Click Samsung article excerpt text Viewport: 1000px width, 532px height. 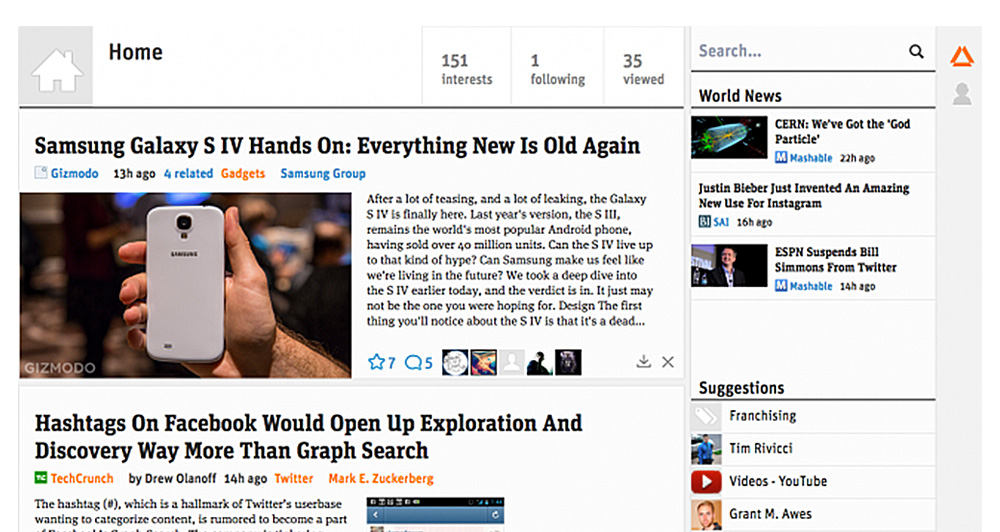point(510,260)
